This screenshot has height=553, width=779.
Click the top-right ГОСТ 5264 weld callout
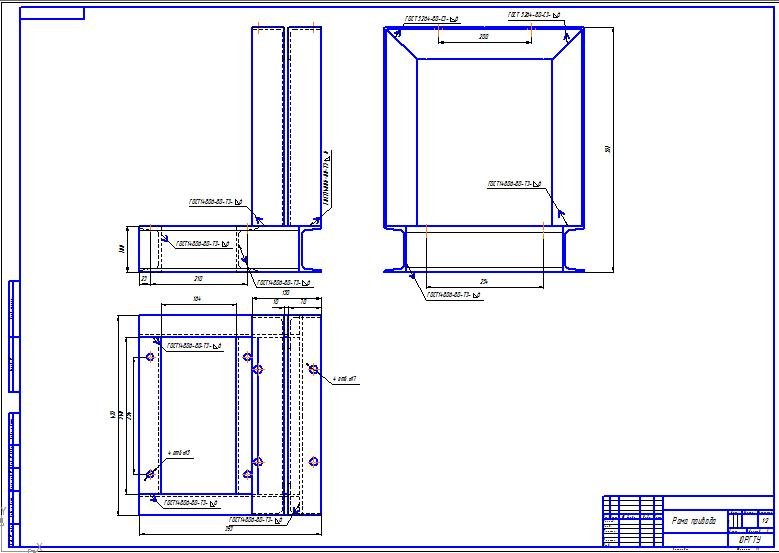click(535, 17)
